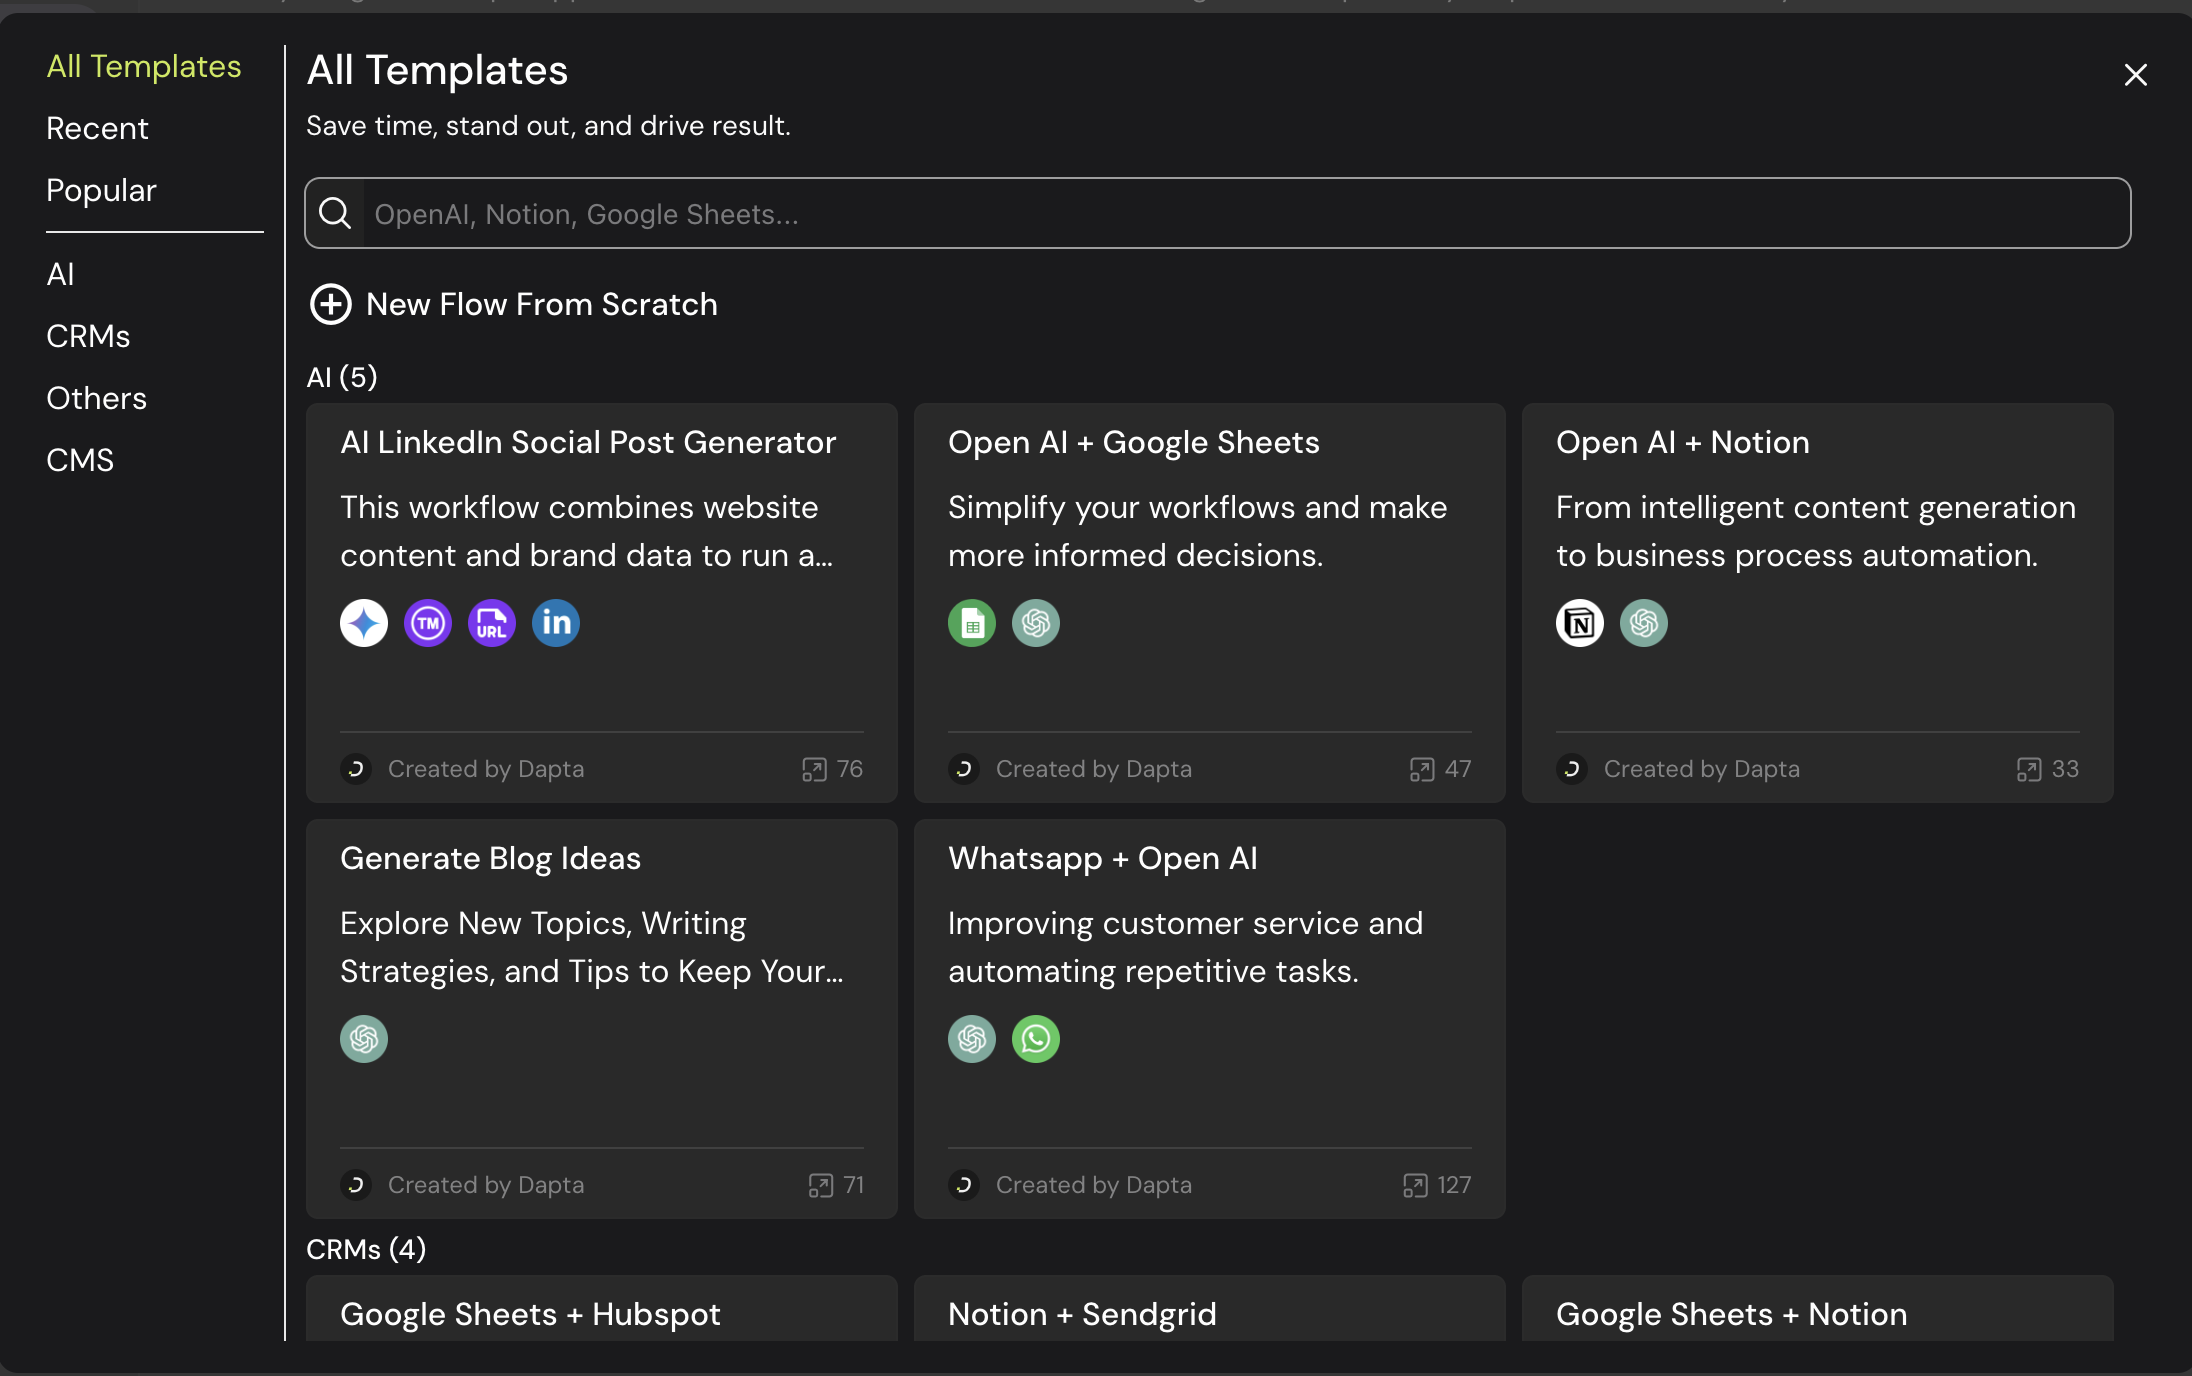The width and height of the screenshot is (2192, 1376).
Task: Click the OpenAI icon in Generate Blog Ideas card
Action: point(364,1039)
